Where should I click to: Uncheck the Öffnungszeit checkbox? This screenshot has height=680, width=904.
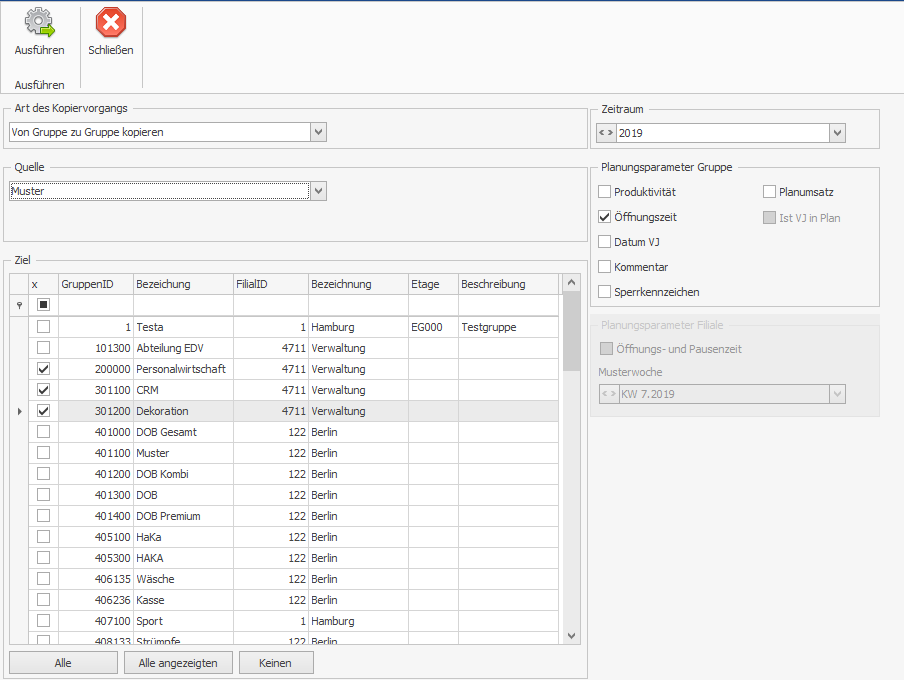(x=604, y=217)
